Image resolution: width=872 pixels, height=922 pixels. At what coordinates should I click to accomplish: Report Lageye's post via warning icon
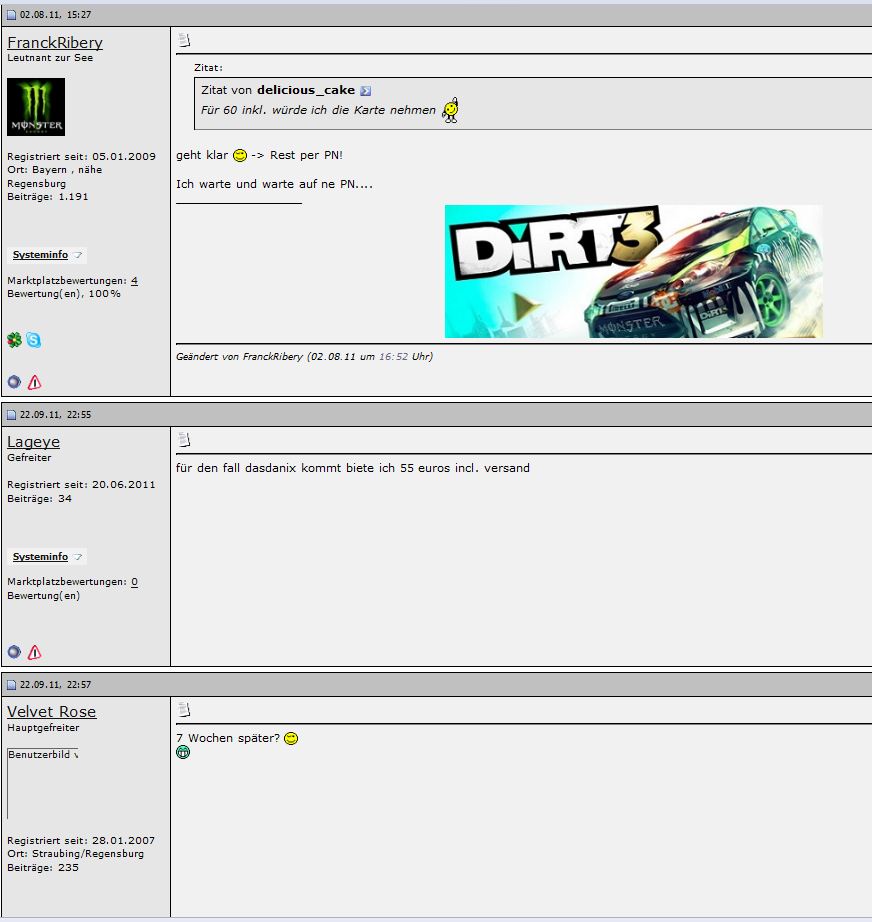click(35, 652)
